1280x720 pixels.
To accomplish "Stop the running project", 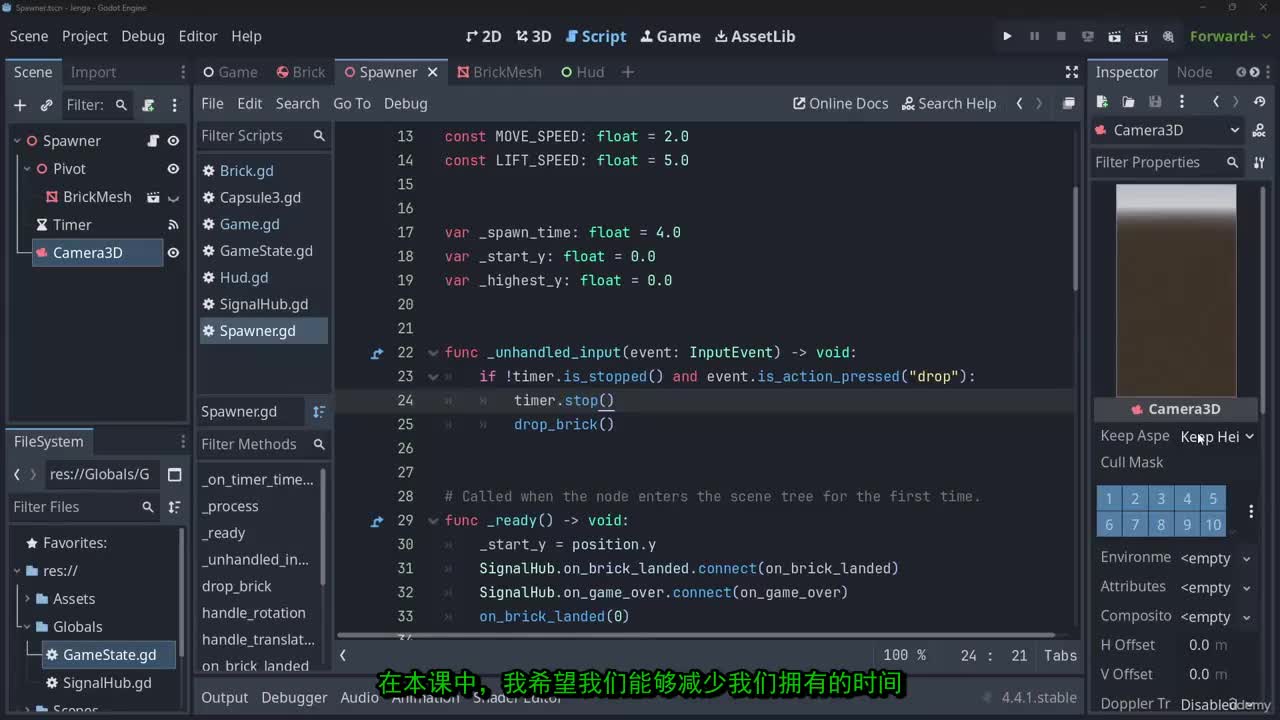I will 1061,36.
